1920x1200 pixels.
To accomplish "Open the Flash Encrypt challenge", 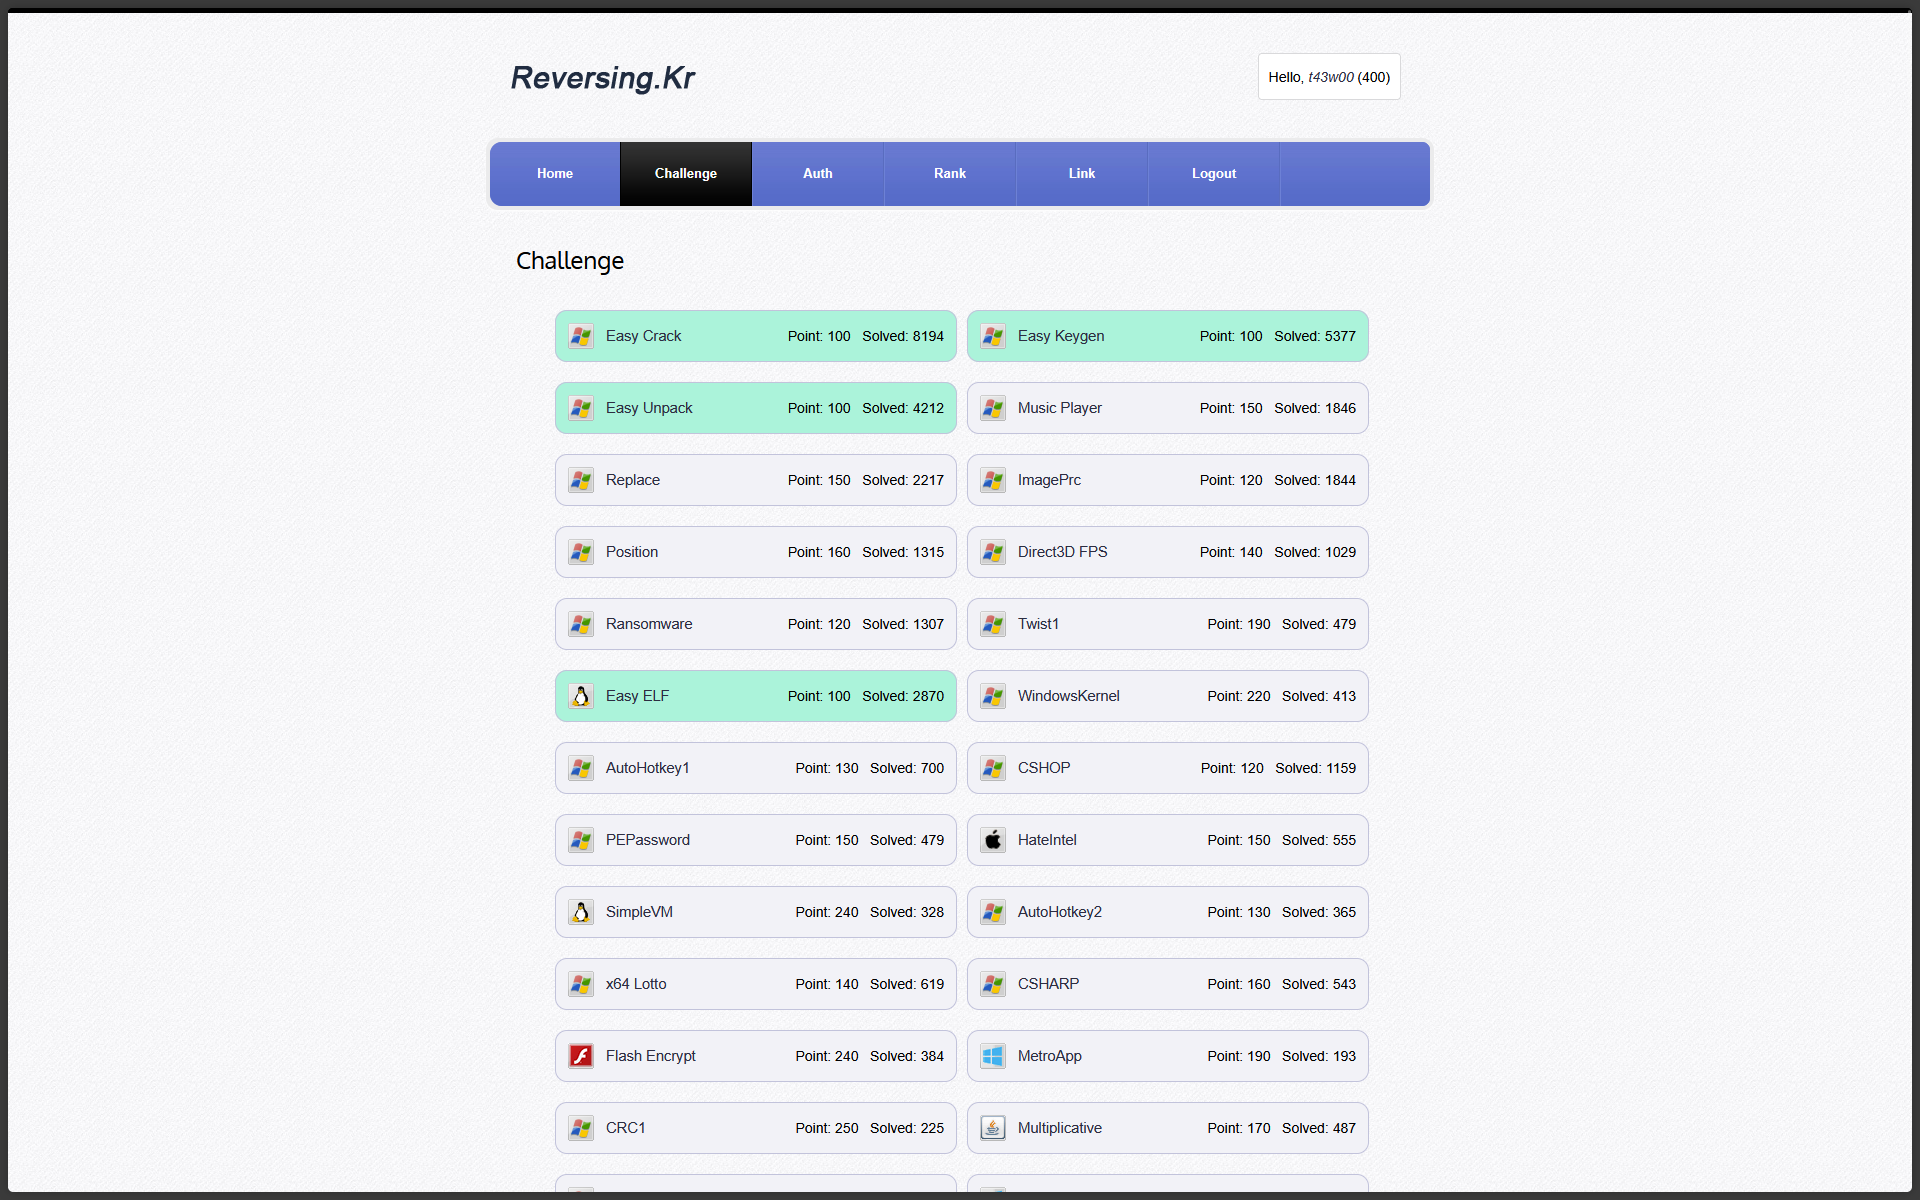I will (756, 1056).
